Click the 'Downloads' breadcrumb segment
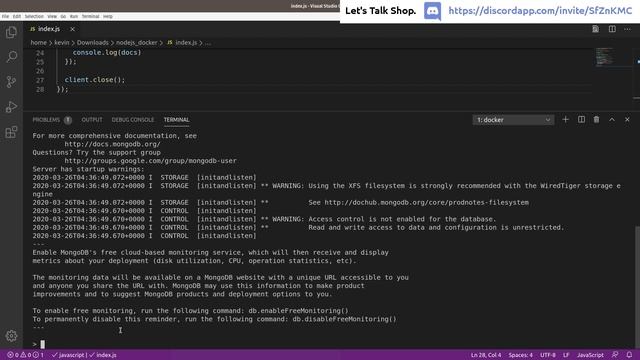Image resolution: width=640 pixels, height=360 pixels. tap(93, 42)
